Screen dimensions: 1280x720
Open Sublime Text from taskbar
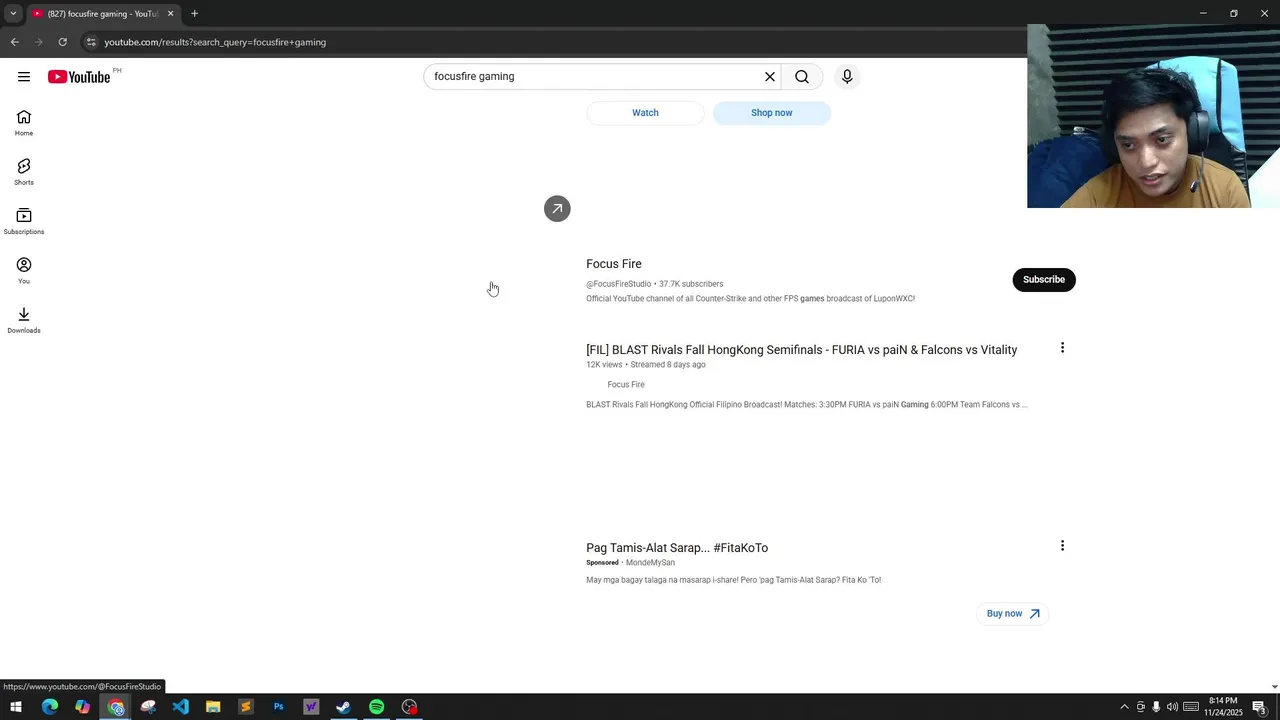tap(246, 707)
